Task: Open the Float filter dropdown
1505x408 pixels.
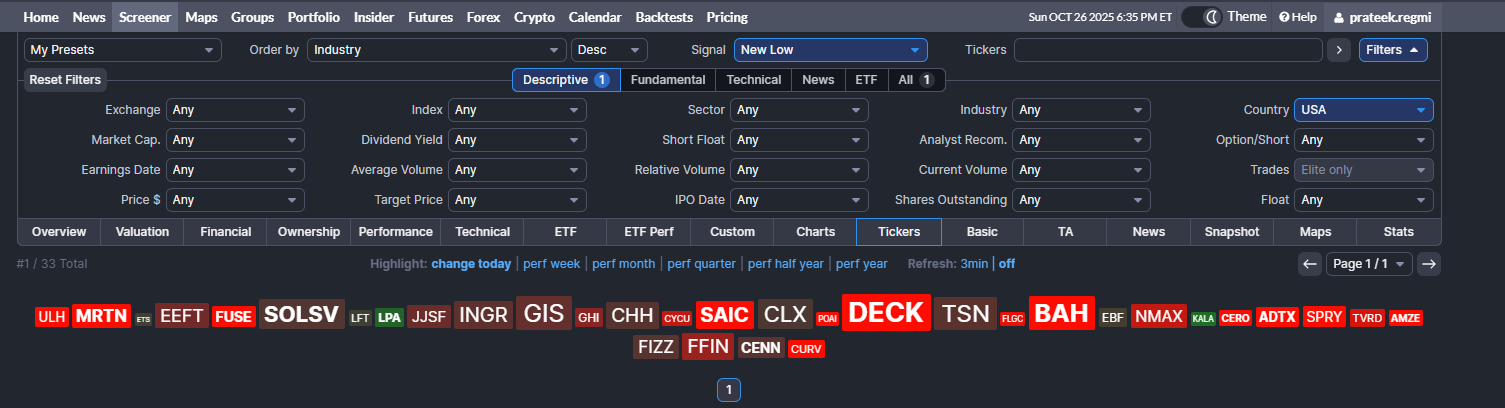Action: point(1363,200)
